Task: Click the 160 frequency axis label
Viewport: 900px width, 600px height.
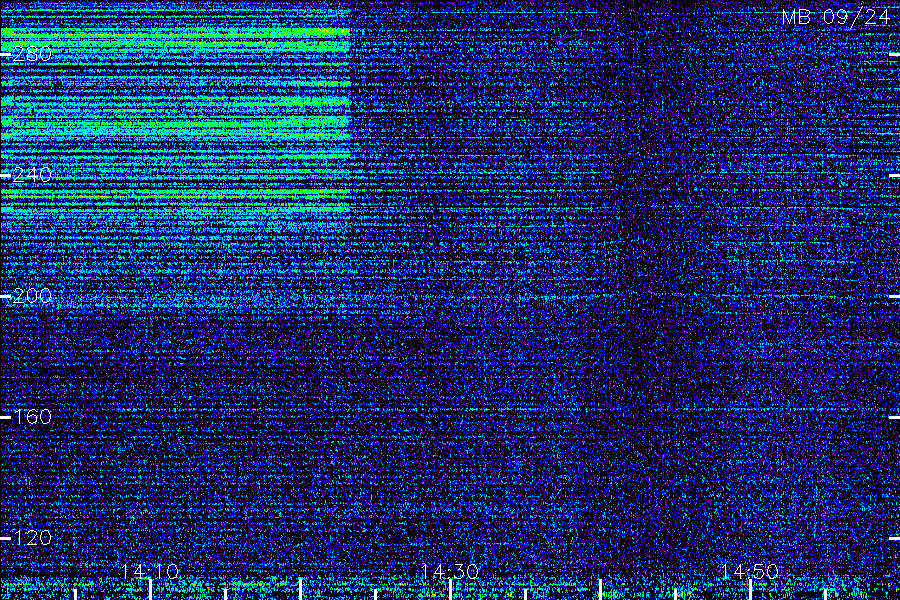Action: [x=32, y=417]
